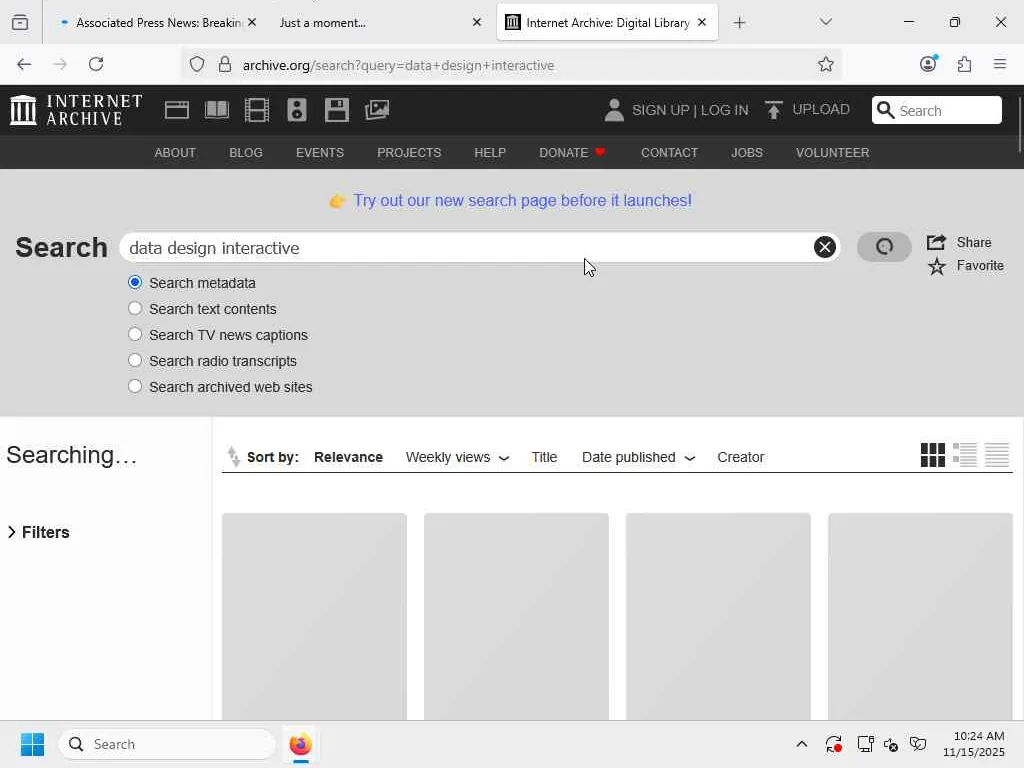Click the Share icon
1024x768 pixels.
click(x=936, y=242)
